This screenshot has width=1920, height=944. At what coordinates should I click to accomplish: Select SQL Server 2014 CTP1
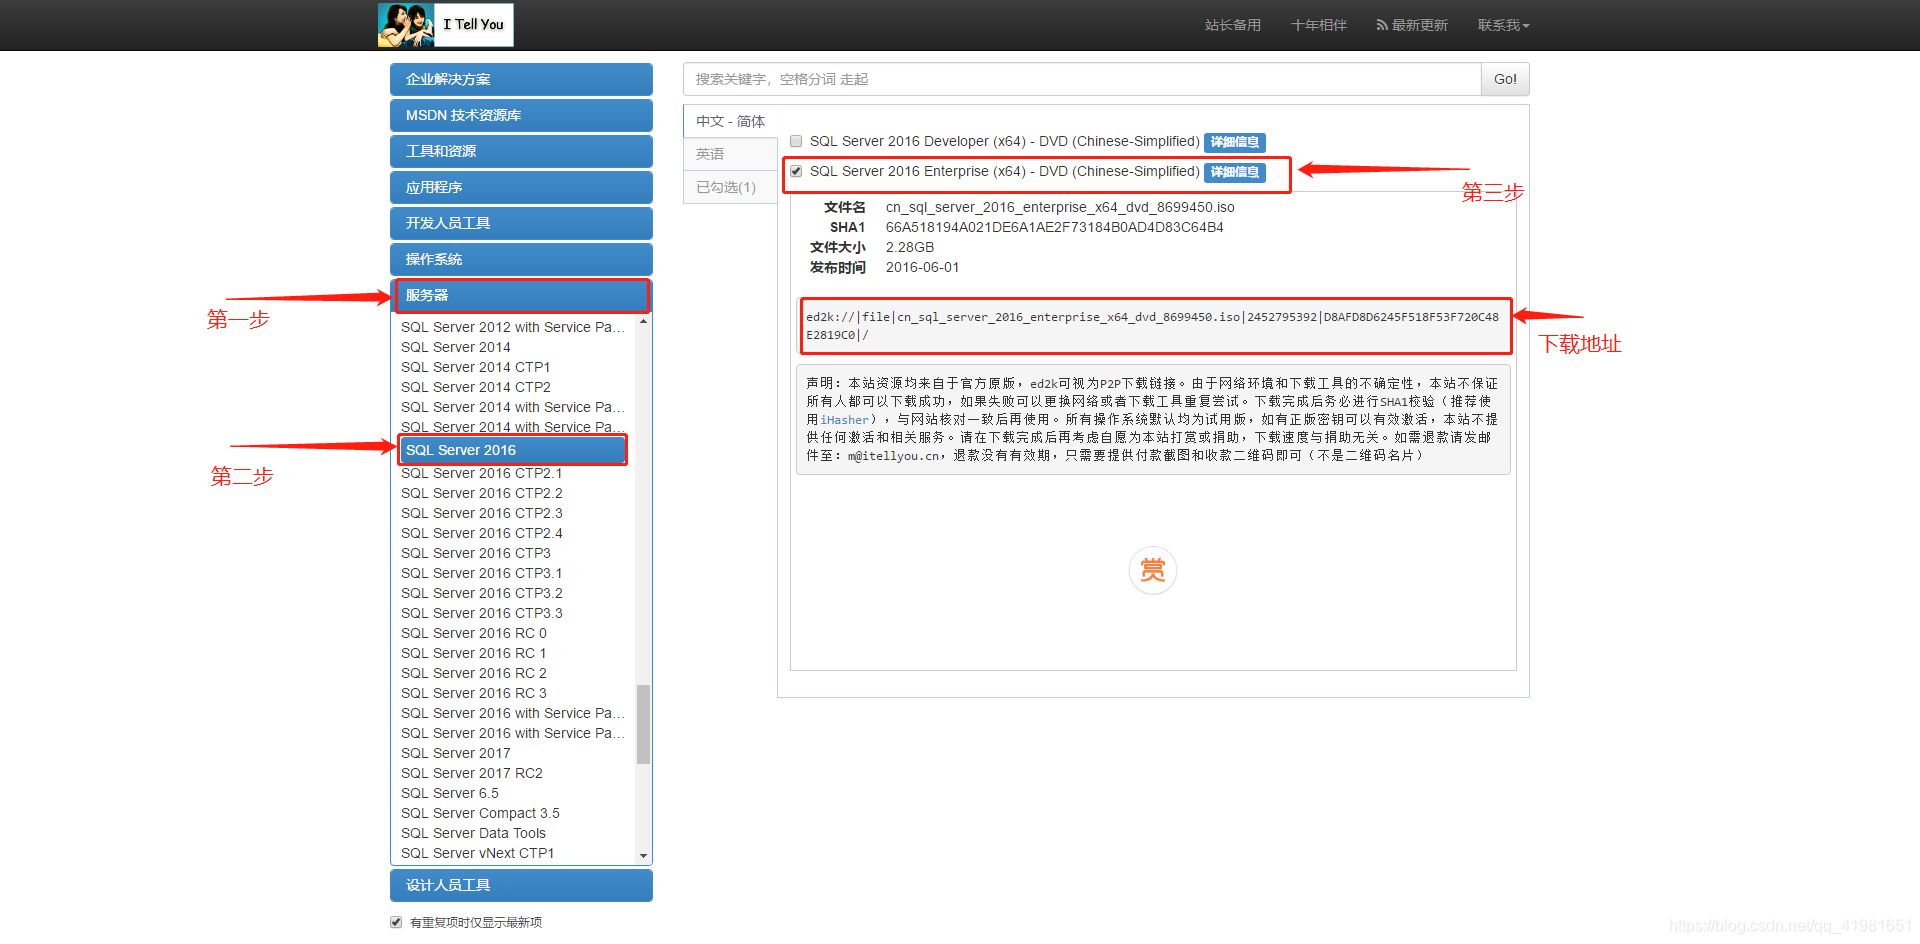coord(476,367)
